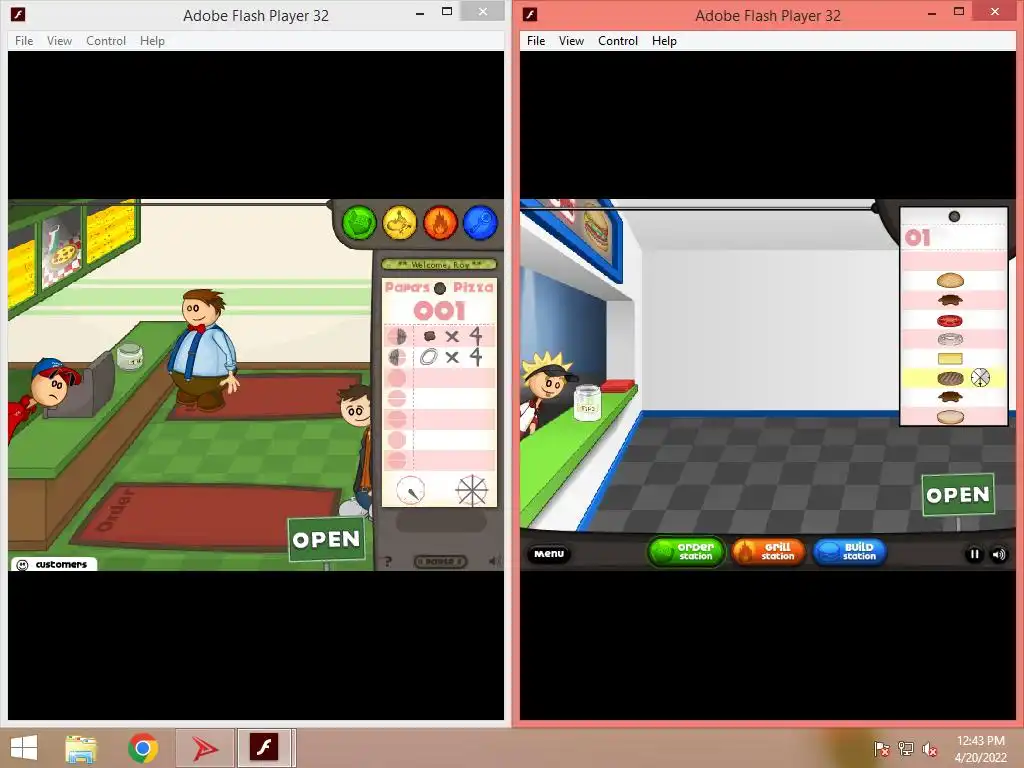The height and width of the screenshot is (768, 1024).
Task: Switch to the Grill Station
Action: [x=768, y=552]
